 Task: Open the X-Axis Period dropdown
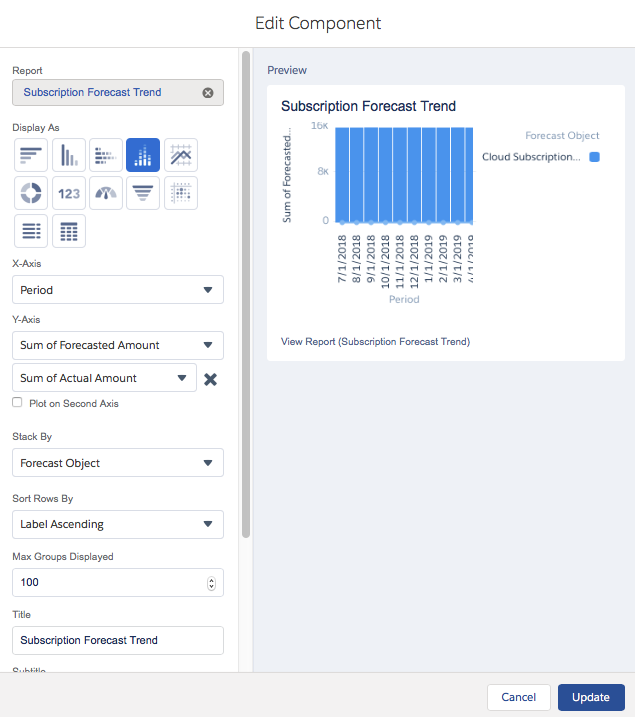point(117,290)
